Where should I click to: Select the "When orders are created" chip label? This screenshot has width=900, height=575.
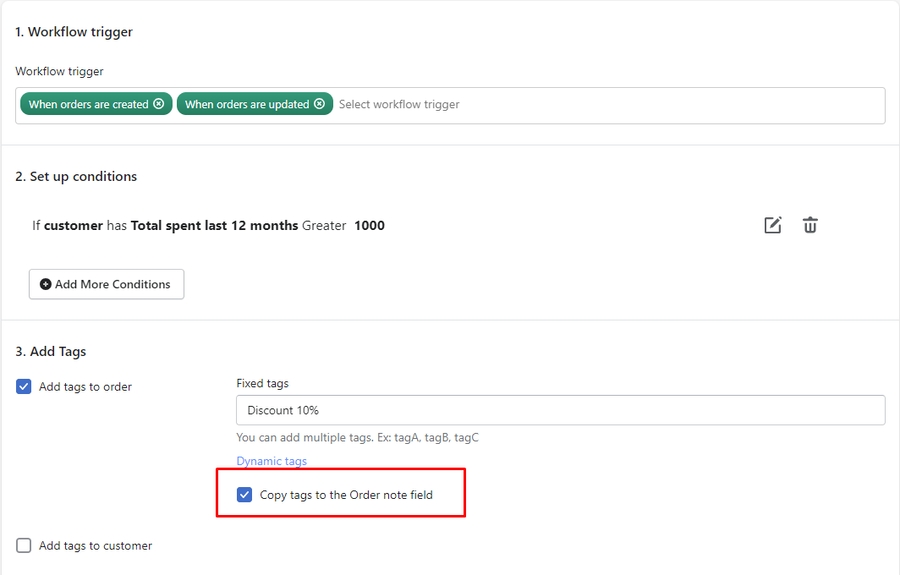click(x=88, y=104)
